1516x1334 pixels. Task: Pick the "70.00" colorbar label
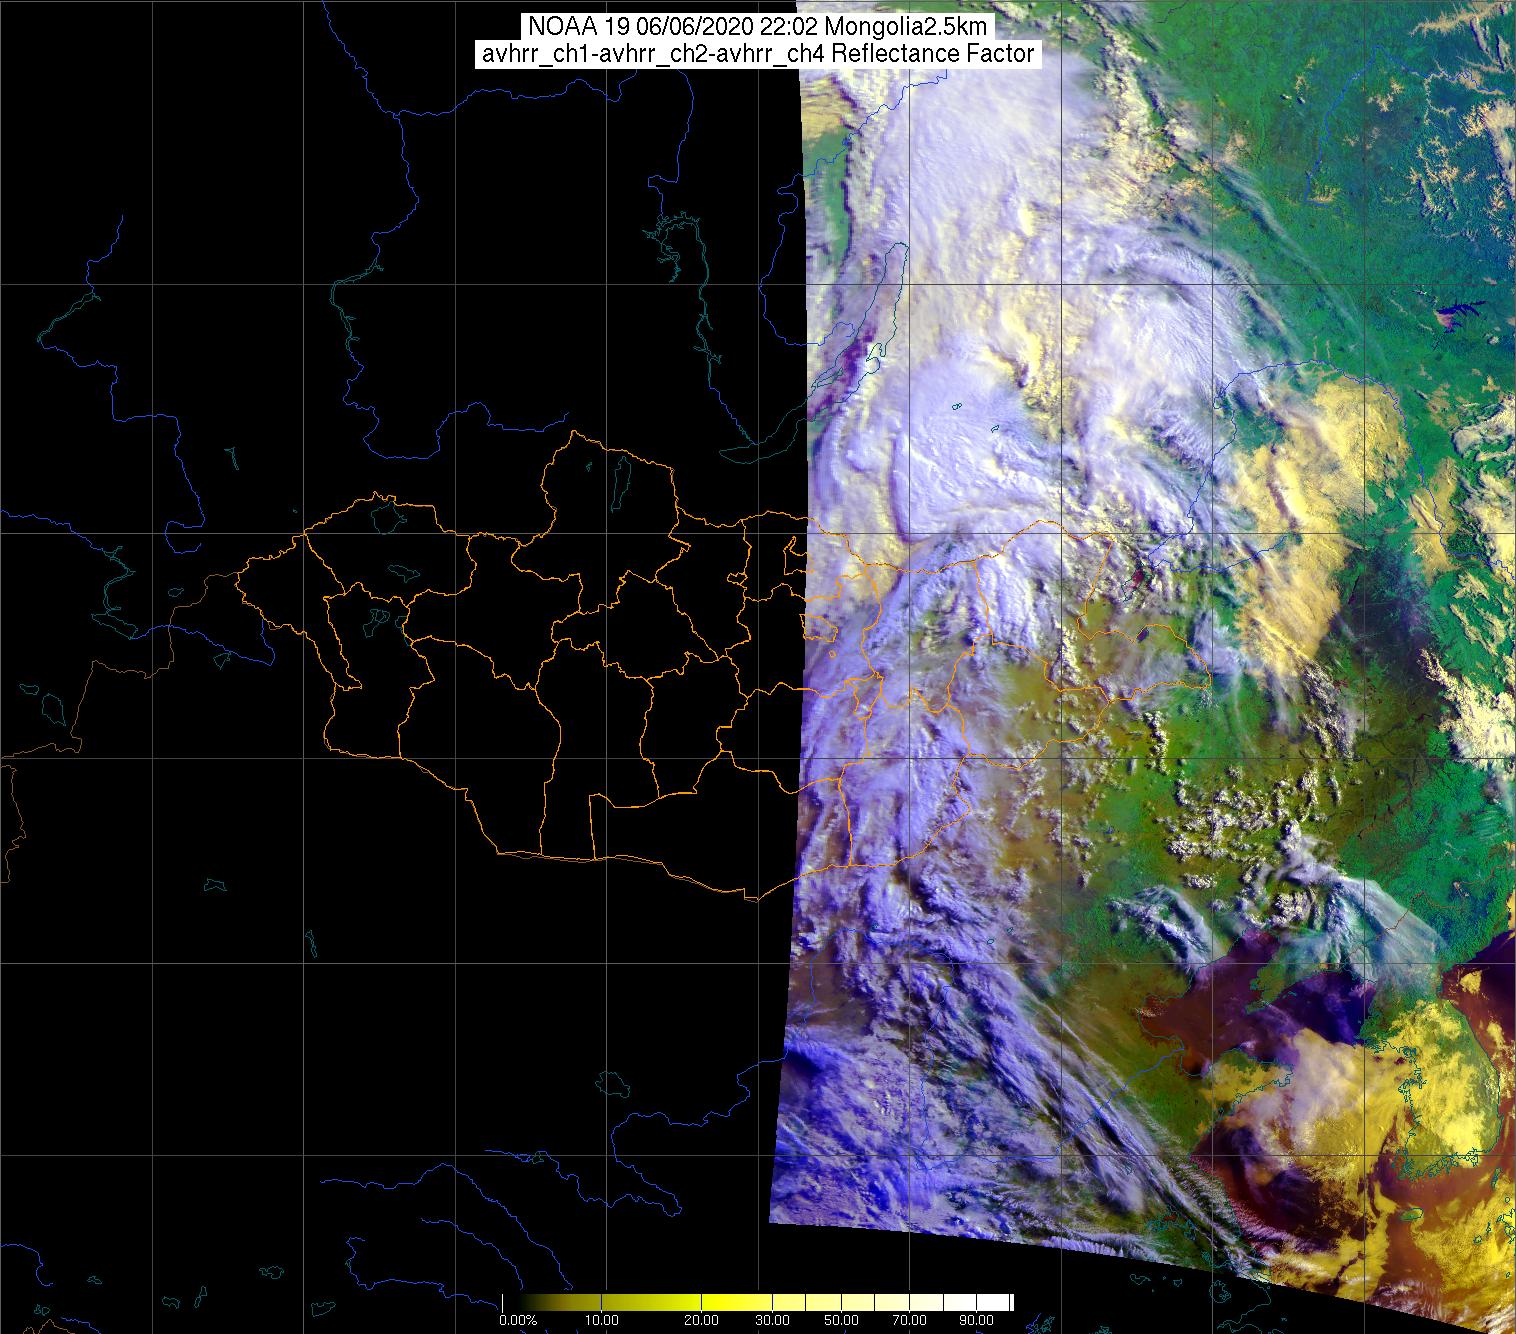(x=910, y=1320)
